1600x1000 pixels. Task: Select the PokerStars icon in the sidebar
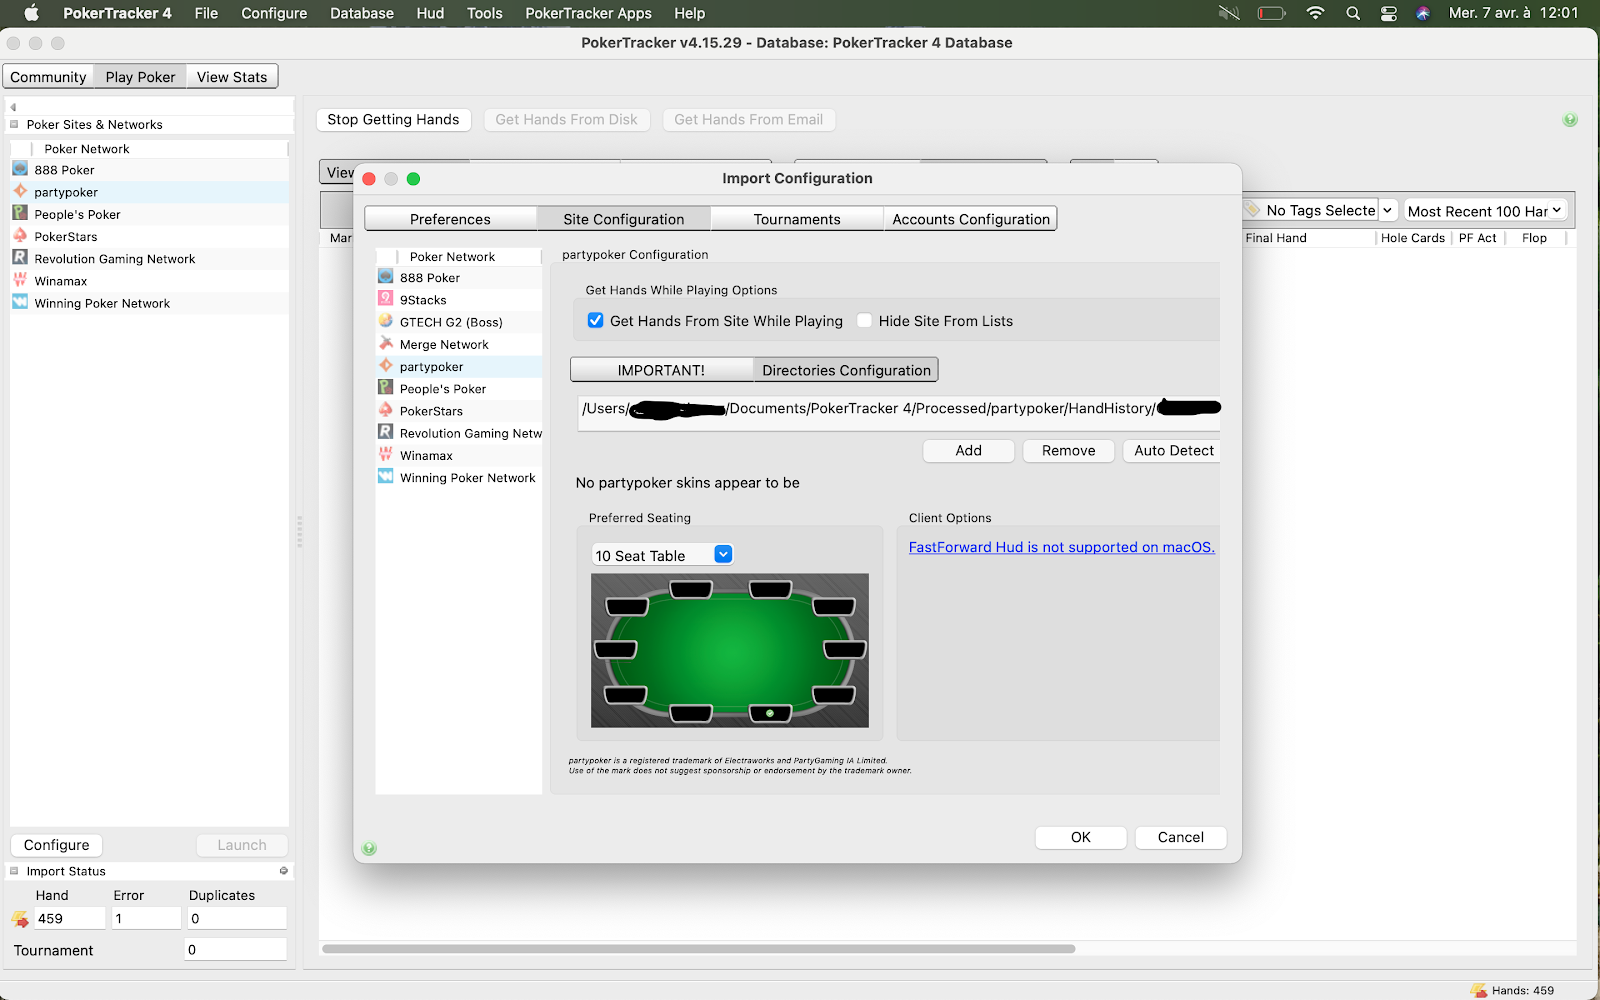pos(386,410)
